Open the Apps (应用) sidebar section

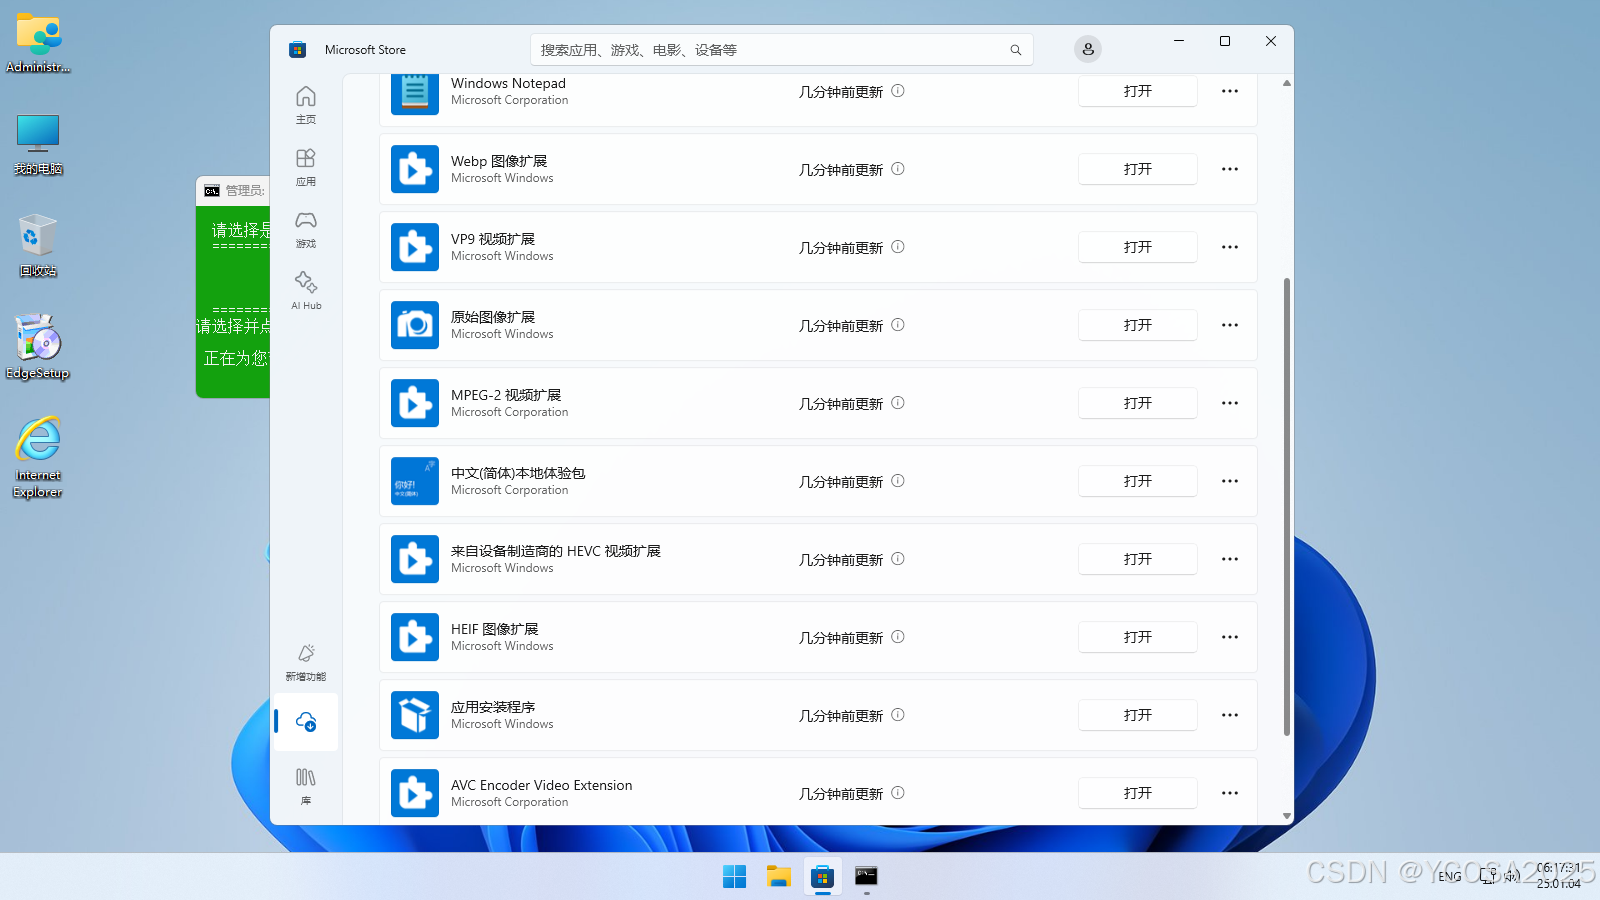306,167
